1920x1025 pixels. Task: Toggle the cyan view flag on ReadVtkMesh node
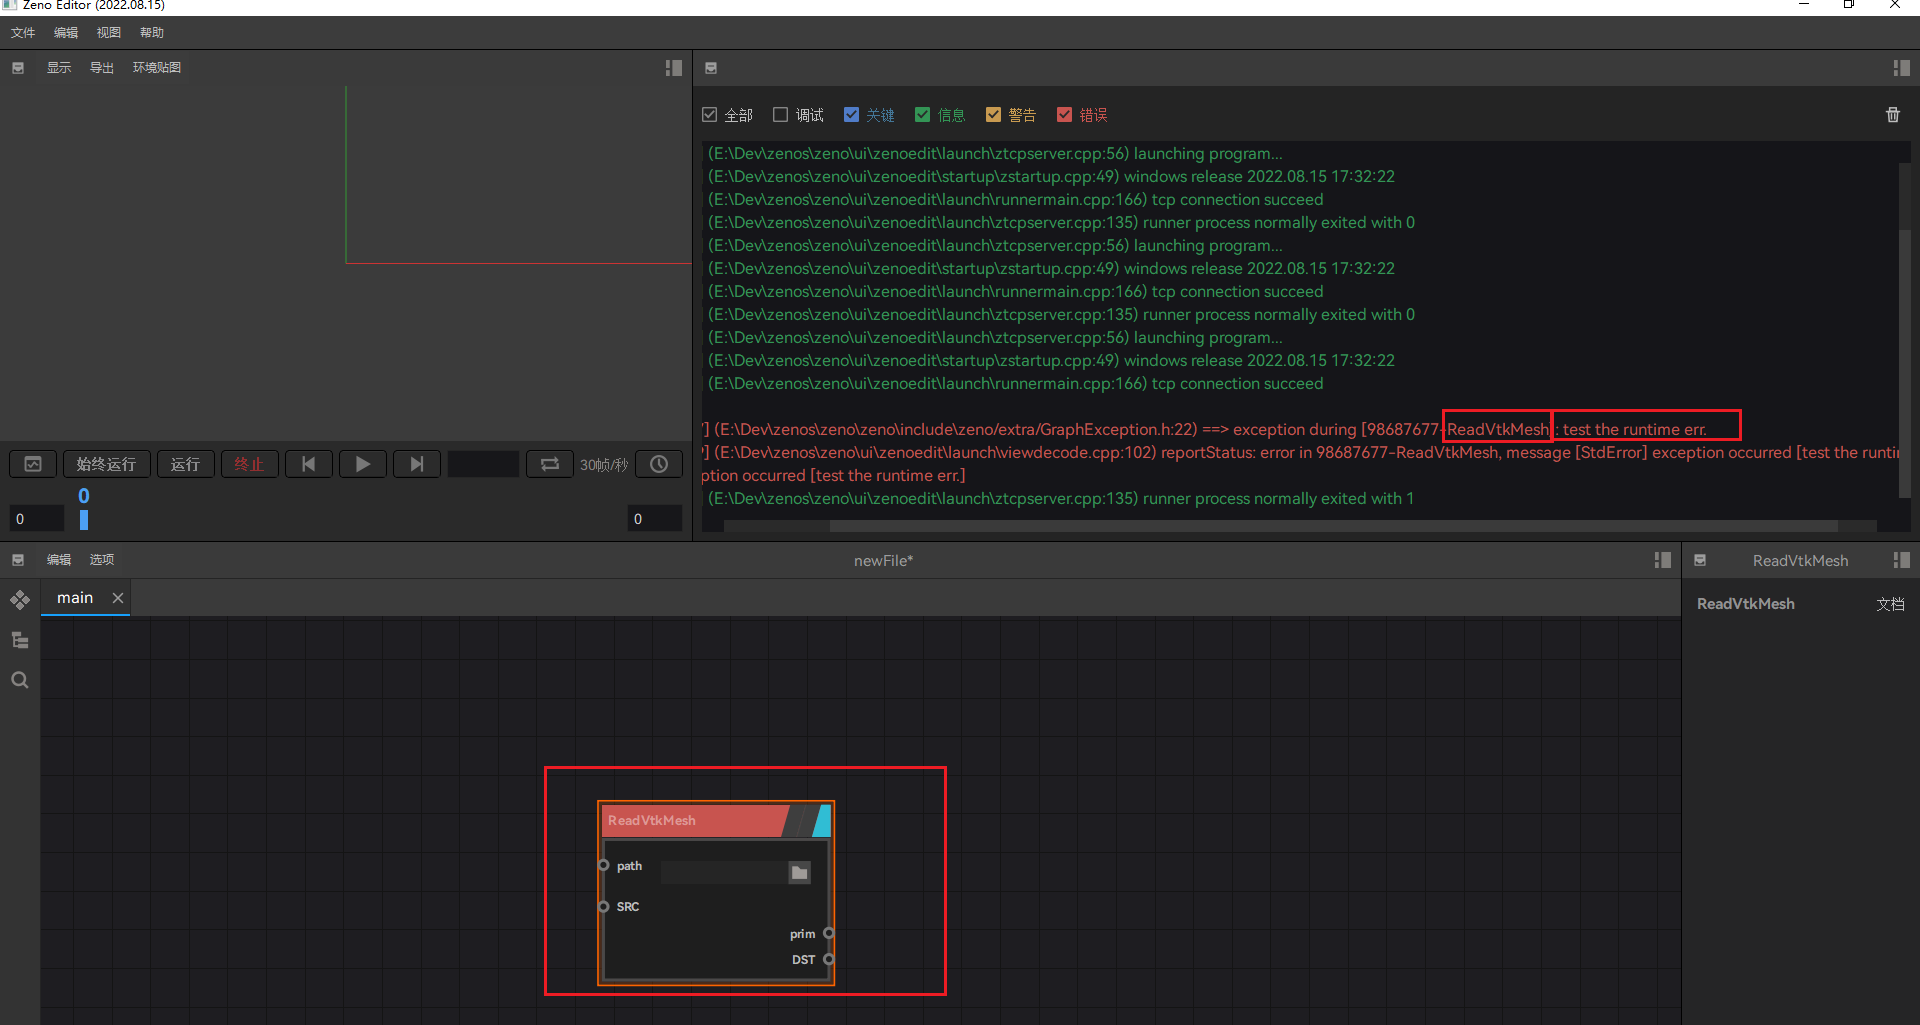[823, 821]
